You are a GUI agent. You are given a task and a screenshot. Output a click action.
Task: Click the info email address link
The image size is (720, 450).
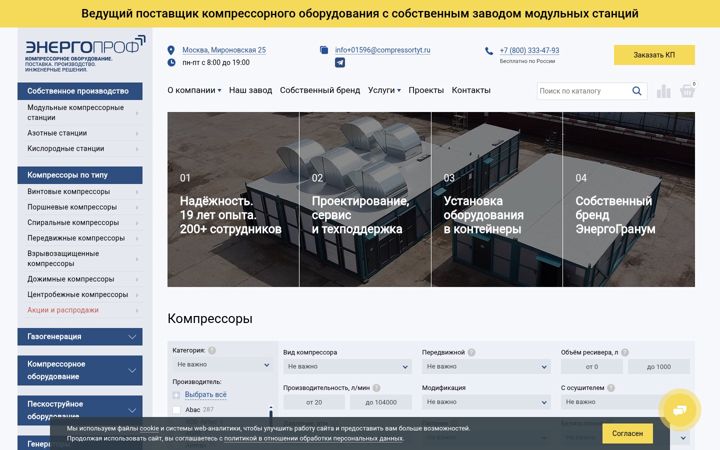click(382, 50)
